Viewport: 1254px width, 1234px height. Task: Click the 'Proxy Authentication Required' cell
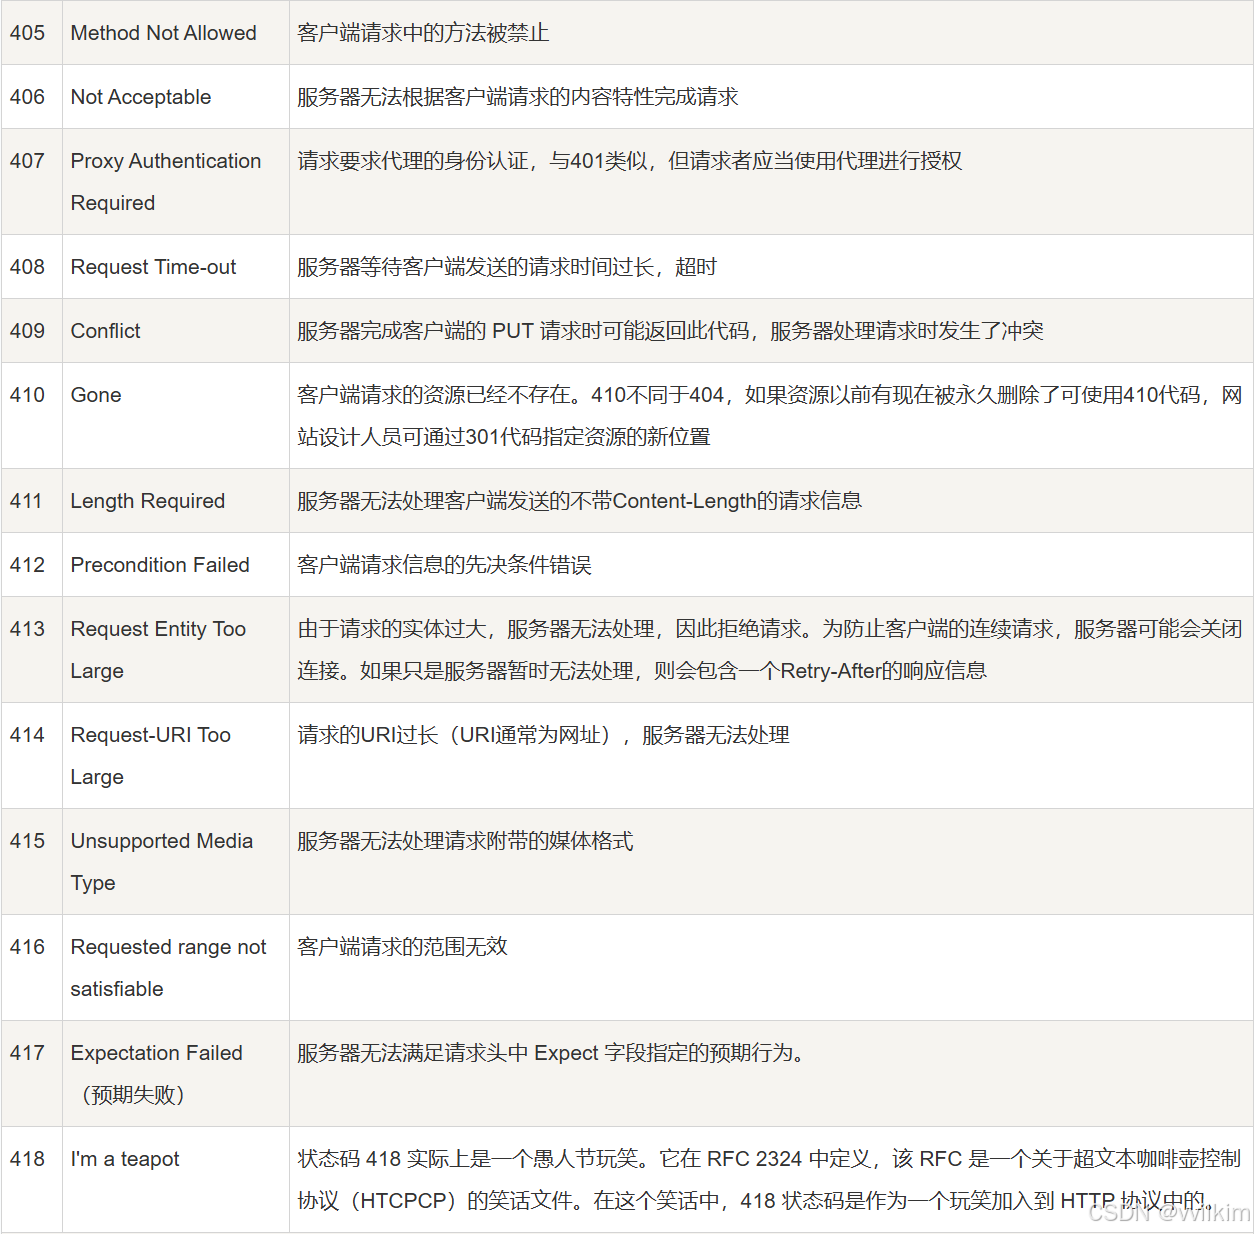[x=165, y=181]
